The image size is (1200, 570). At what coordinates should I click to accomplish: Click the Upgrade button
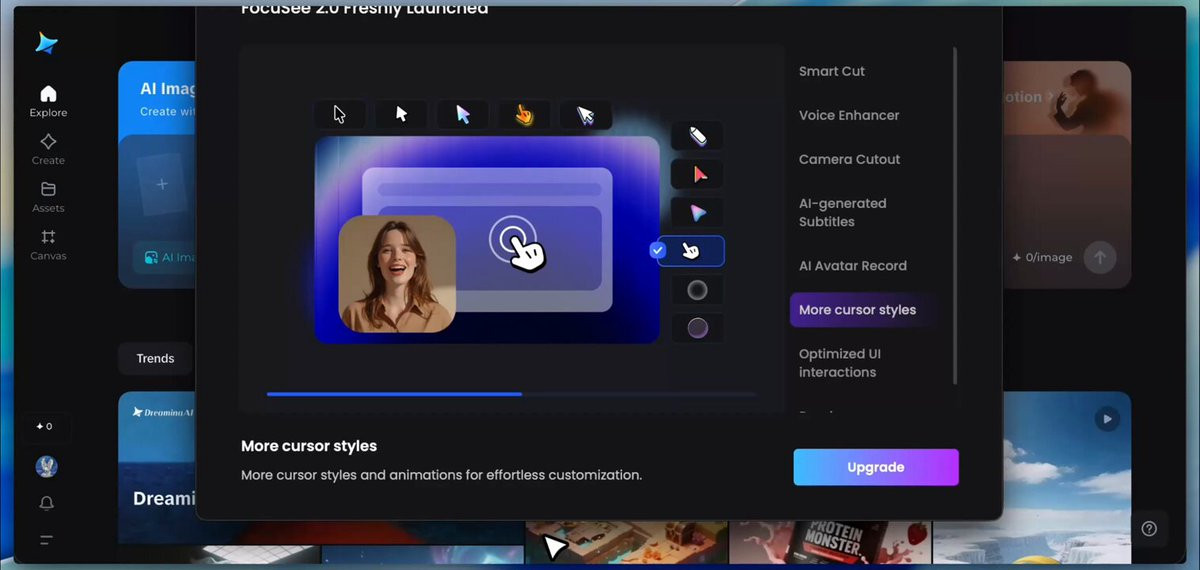pos(876,467)
